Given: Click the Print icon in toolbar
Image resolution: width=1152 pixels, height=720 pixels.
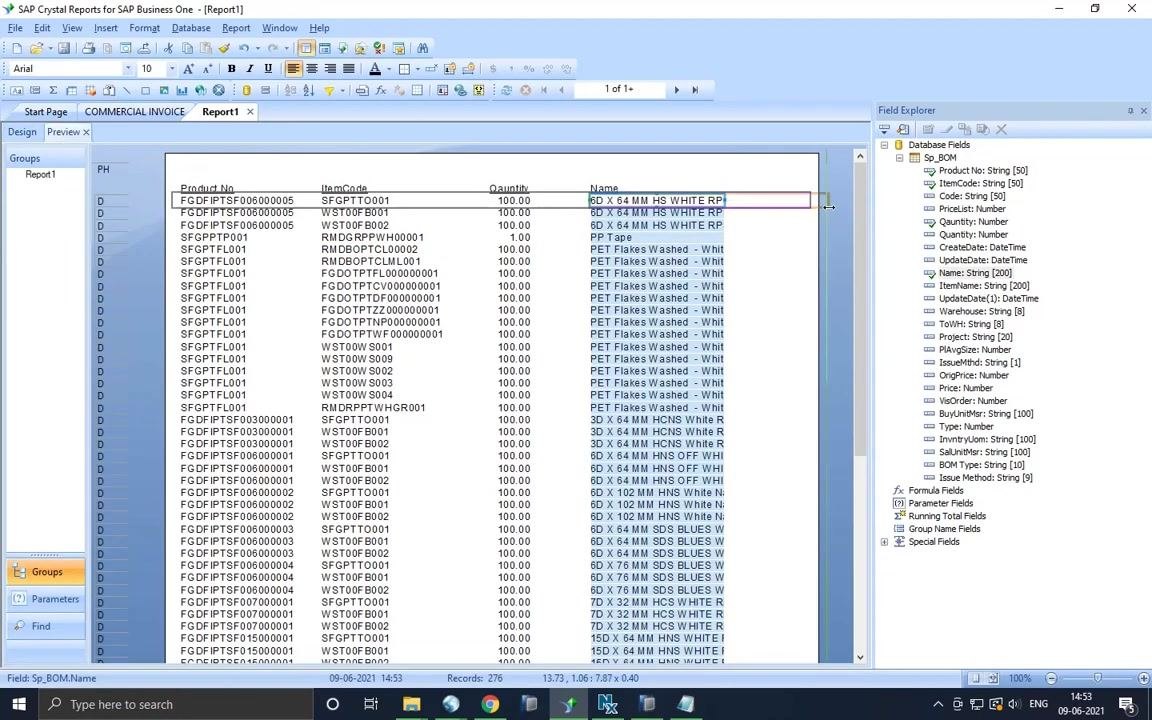Looking at the screenshot, I should point(88,48).
